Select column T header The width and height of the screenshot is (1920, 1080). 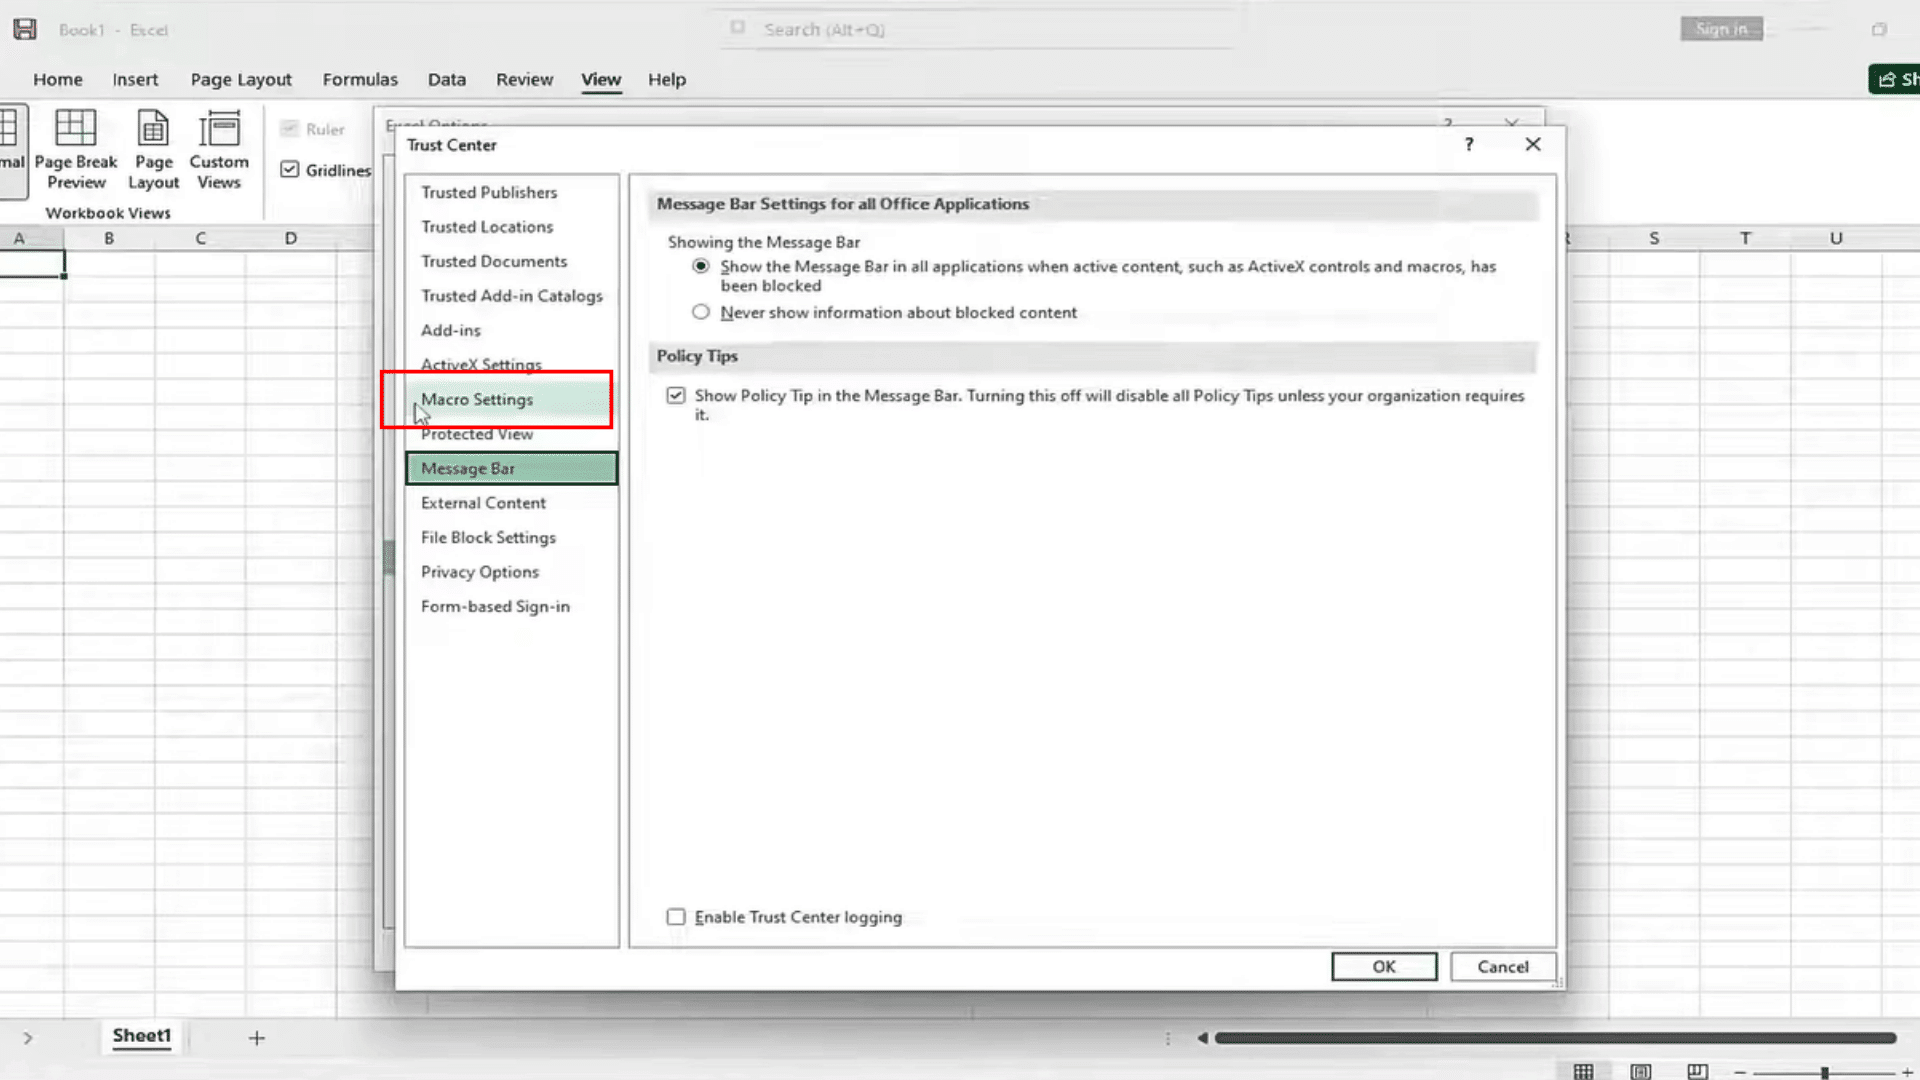click(x=1745, y=238)
